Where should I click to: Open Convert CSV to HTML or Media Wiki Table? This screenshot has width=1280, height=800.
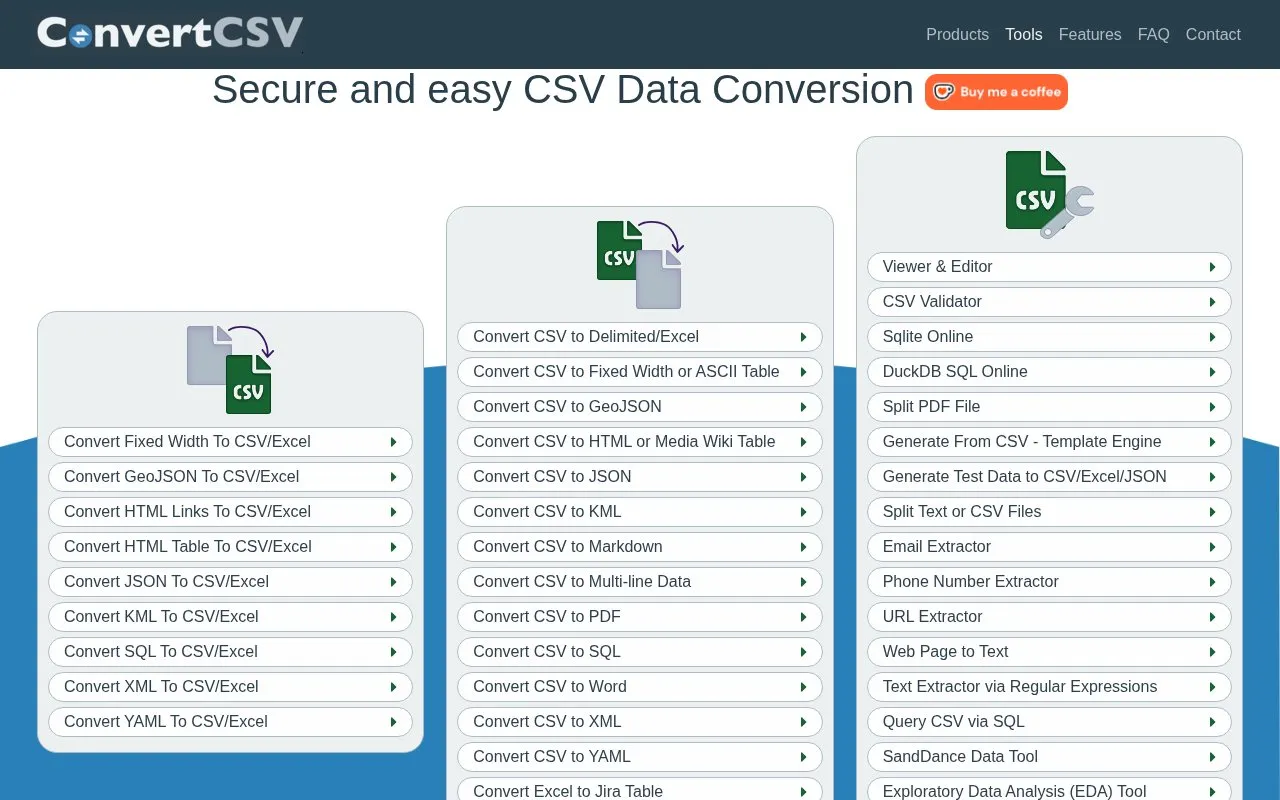(640, 442)
